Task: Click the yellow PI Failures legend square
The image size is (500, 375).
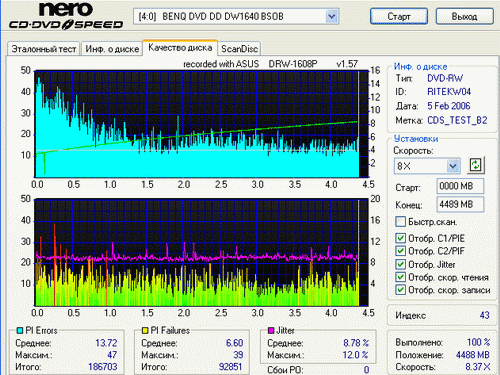Action: pos(145,330)
